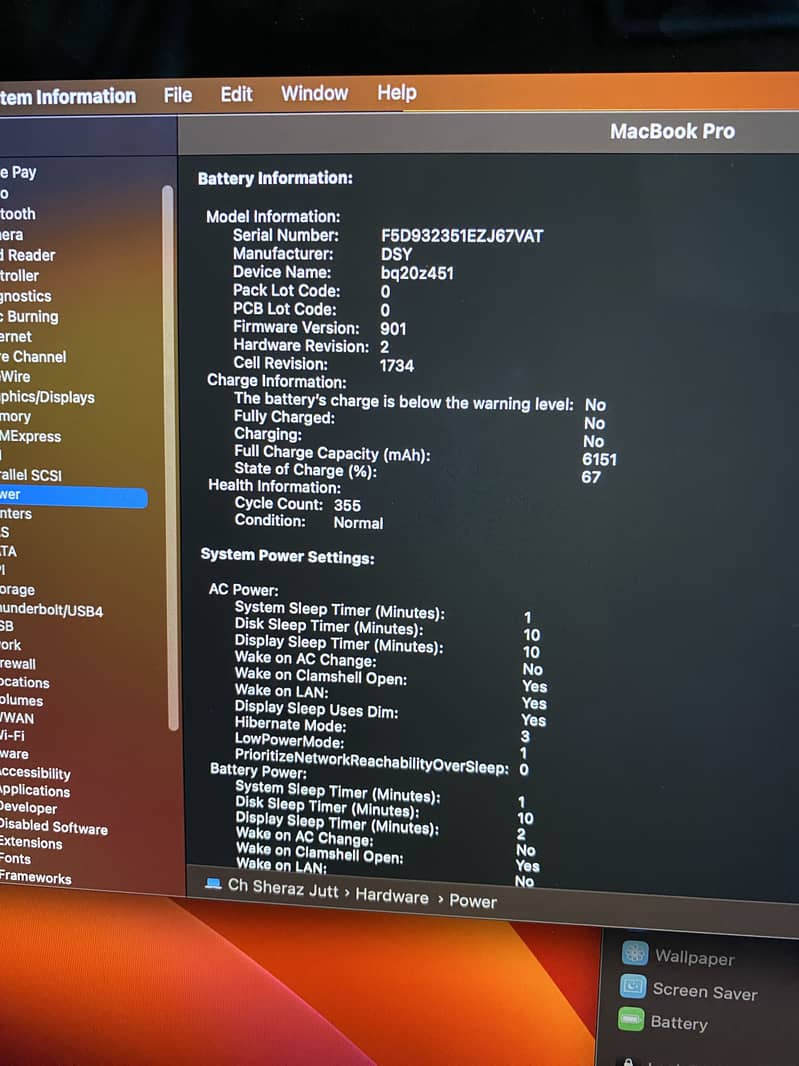Select Firewall in the sidebar

tap(18, 664)
